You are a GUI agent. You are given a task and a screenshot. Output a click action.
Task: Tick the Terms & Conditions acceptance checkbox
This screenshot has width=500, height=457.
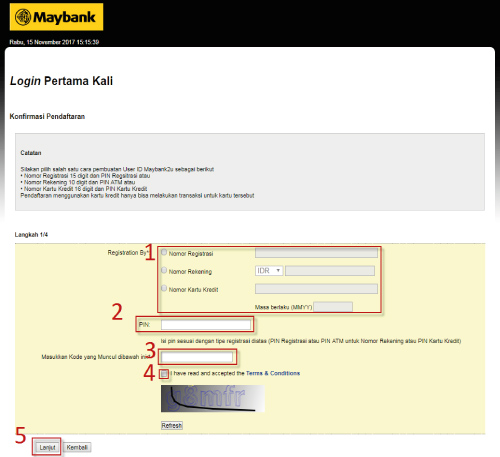(x=164, y=374)
